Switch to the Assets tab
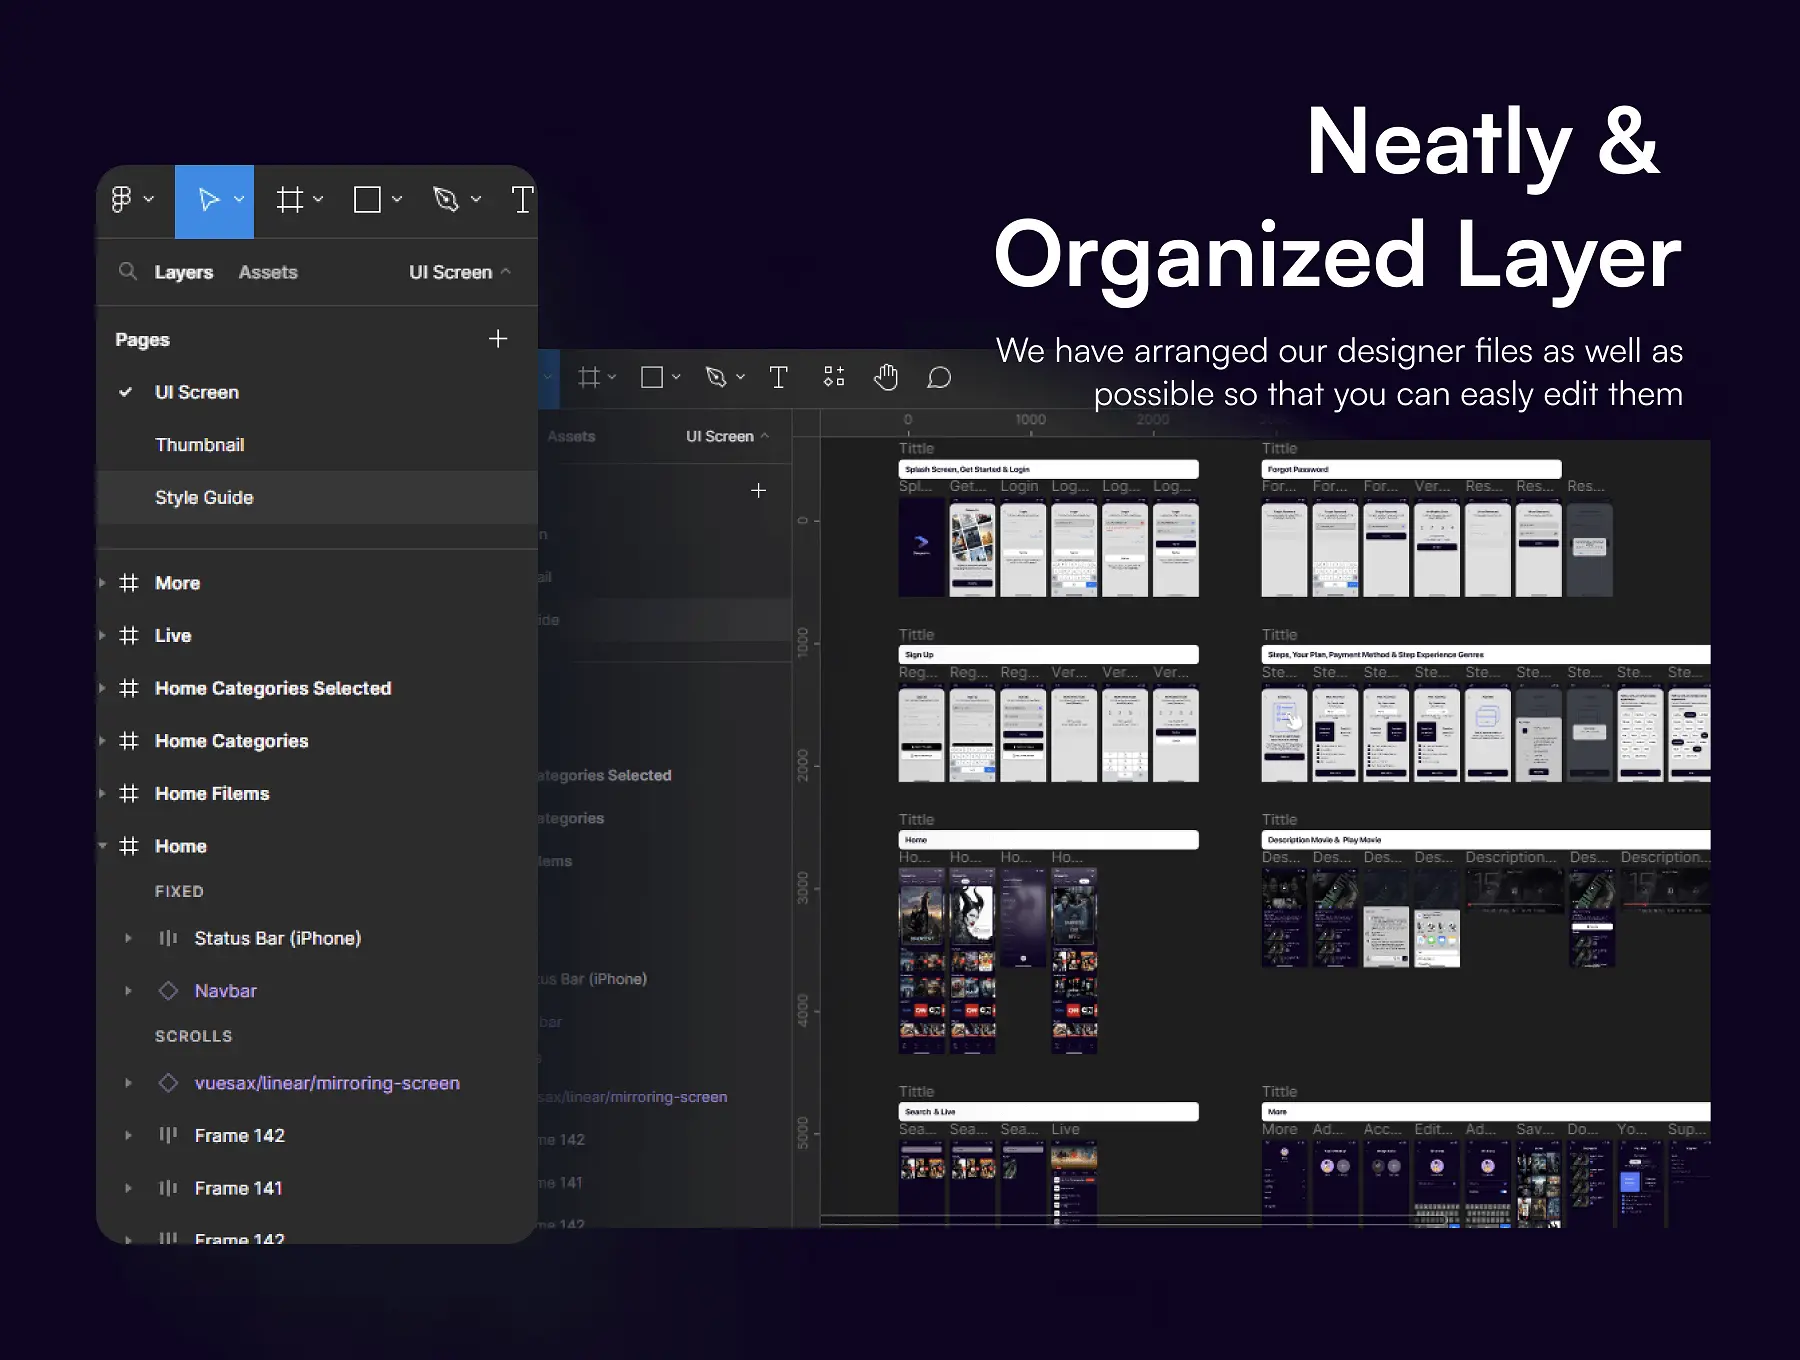Screen dimensions: 1800x1360 pos(268,272)
